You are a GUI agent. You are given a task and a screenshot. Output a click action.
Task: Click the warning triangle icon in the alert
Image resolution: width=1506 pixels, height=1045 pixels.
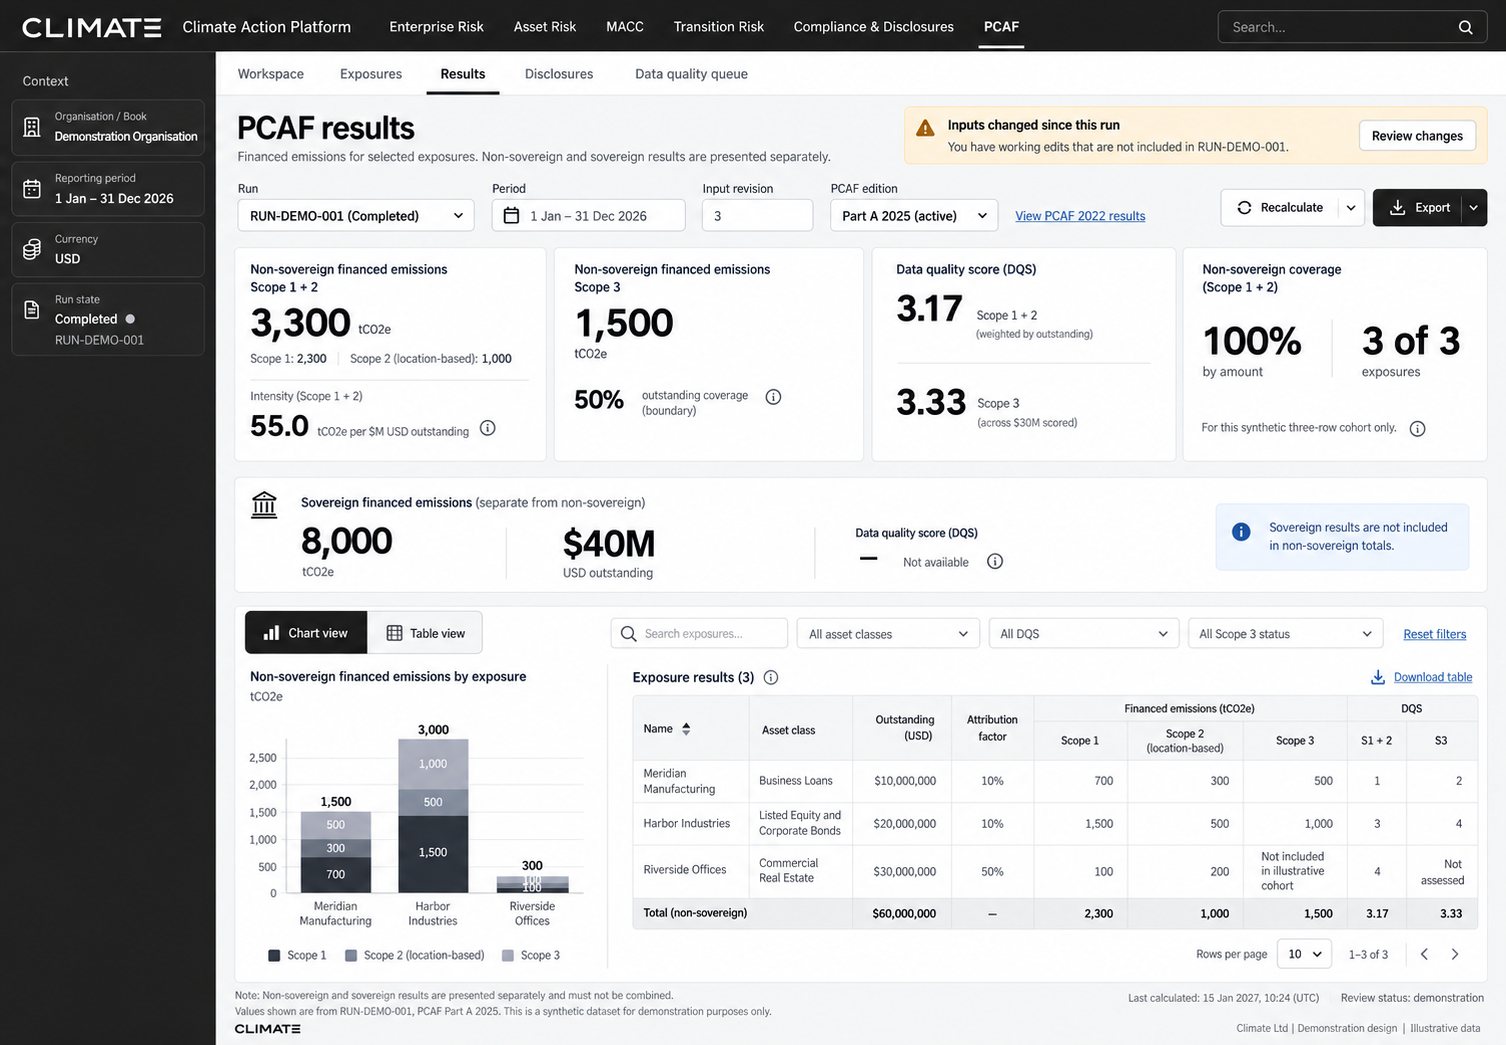(x=925, y=128)
